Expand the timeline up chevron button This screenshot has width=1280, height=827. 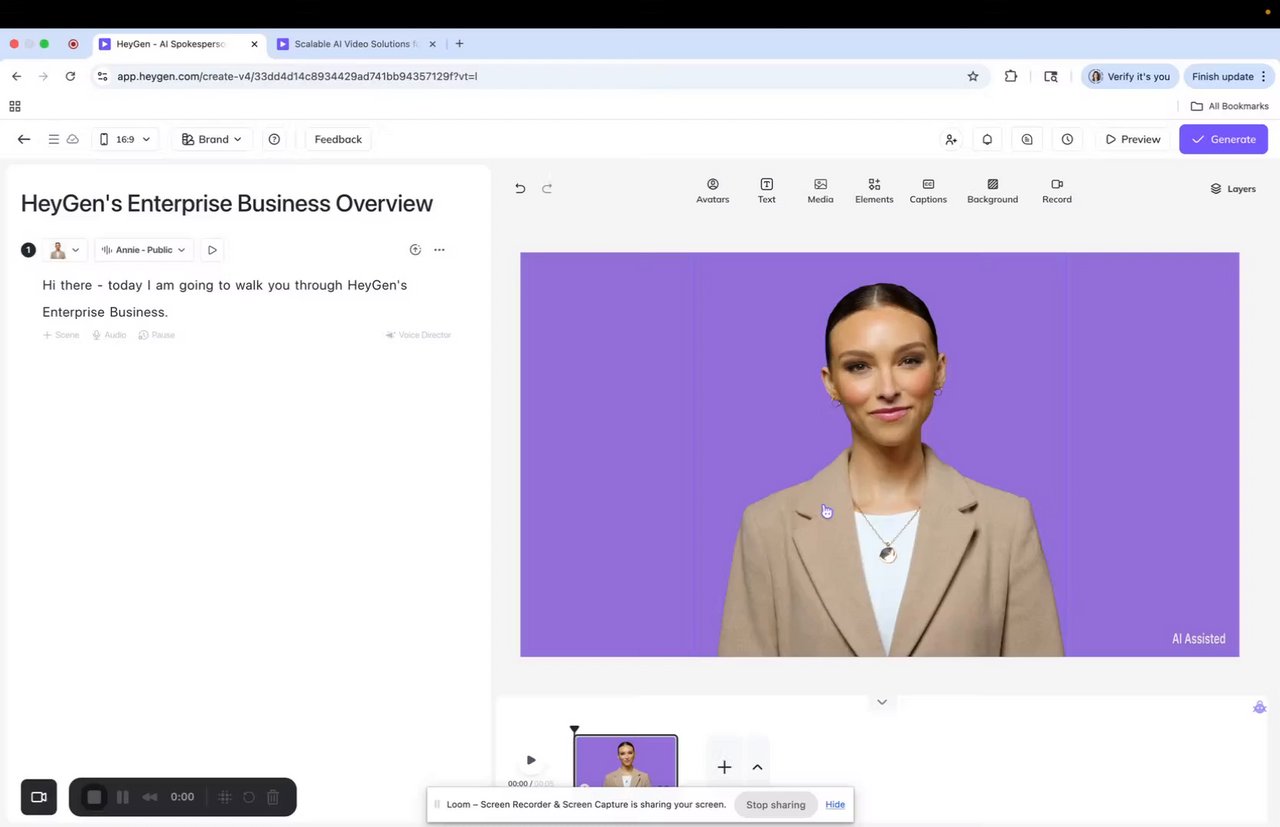click(x=757, y=767)
